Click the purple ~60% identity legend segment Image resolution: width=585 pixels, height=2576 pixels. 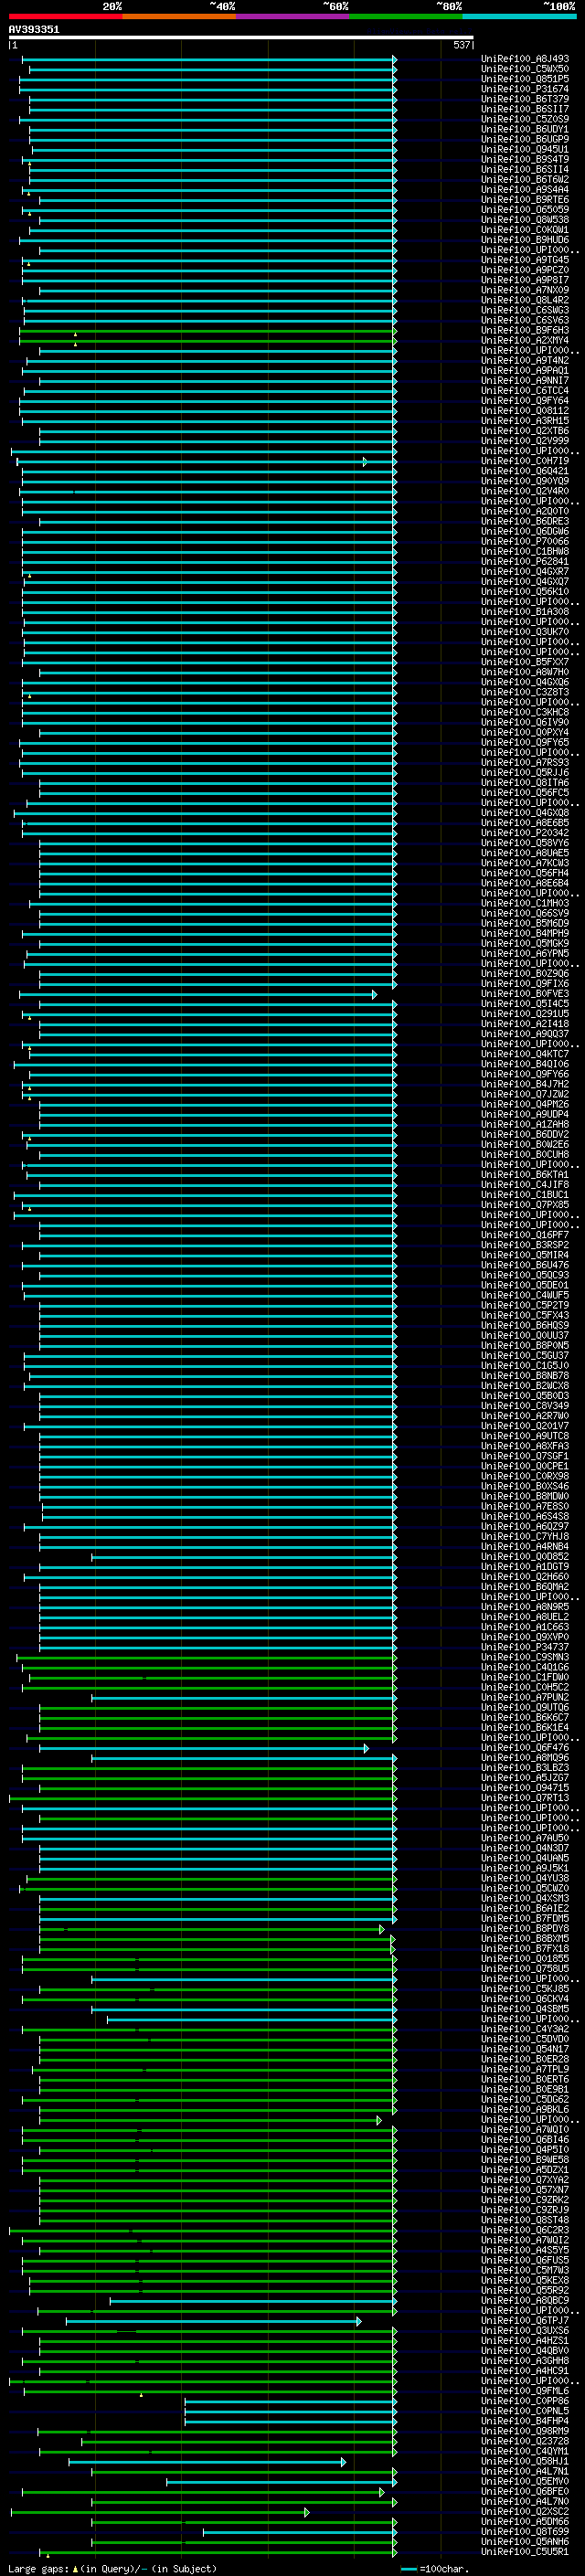[x=292, y=16]
